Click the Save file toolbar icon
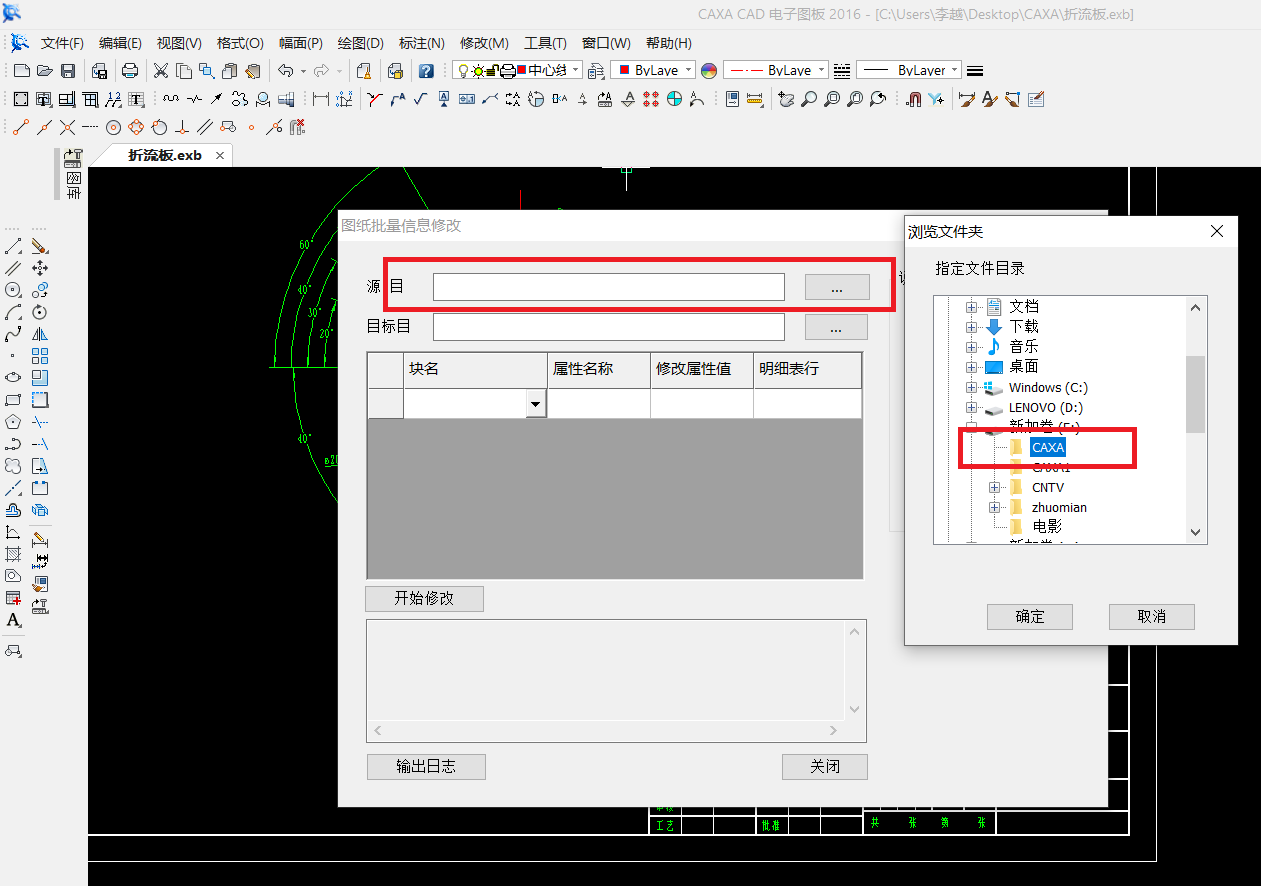Viewport: 1261px width, 886px height. pos(68,71)
